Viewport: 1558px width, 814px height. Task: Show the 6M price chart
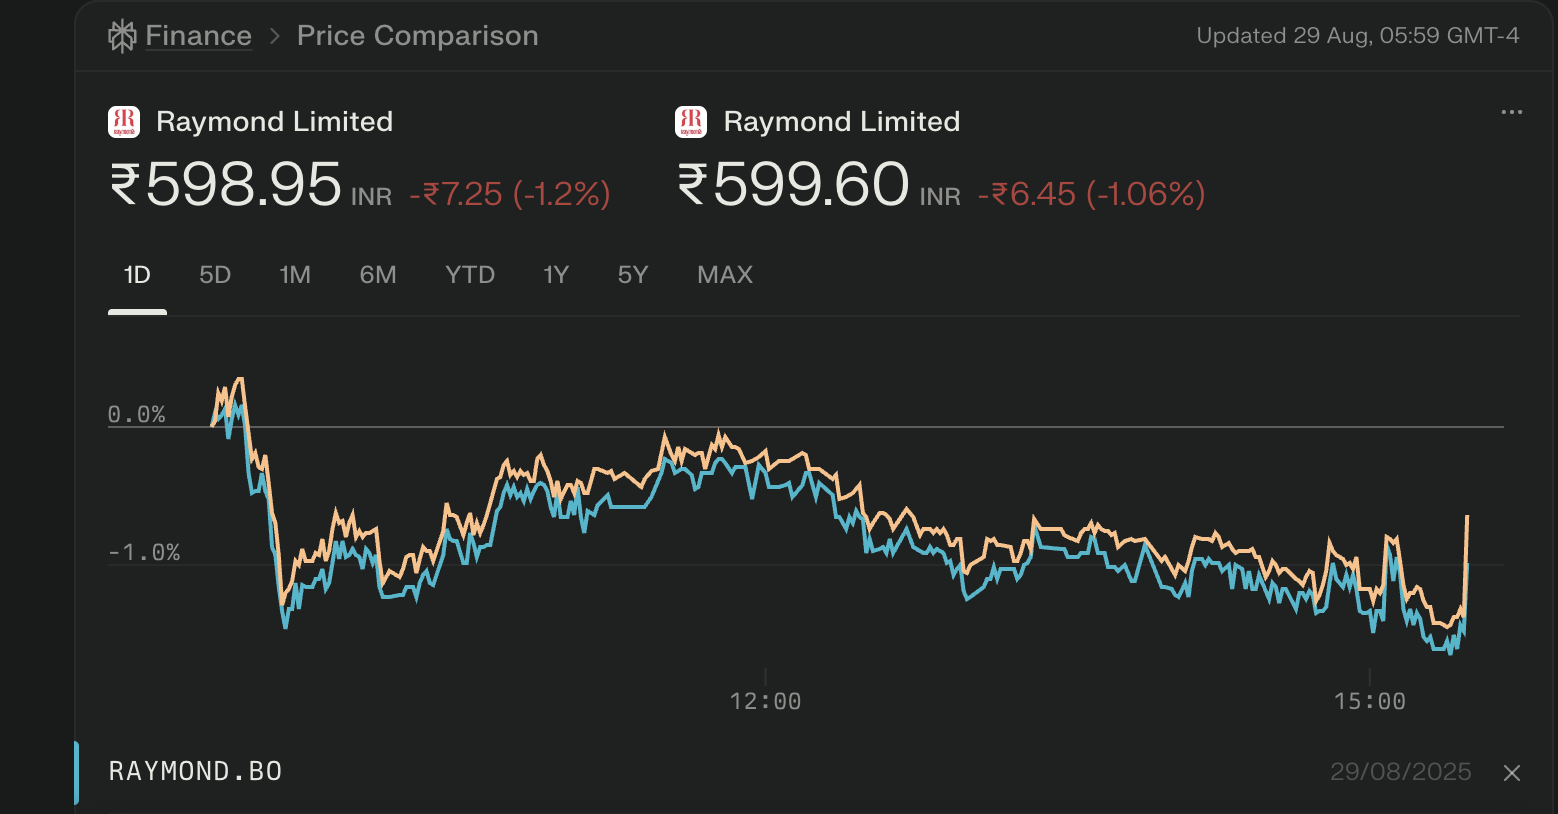[378, 275]
